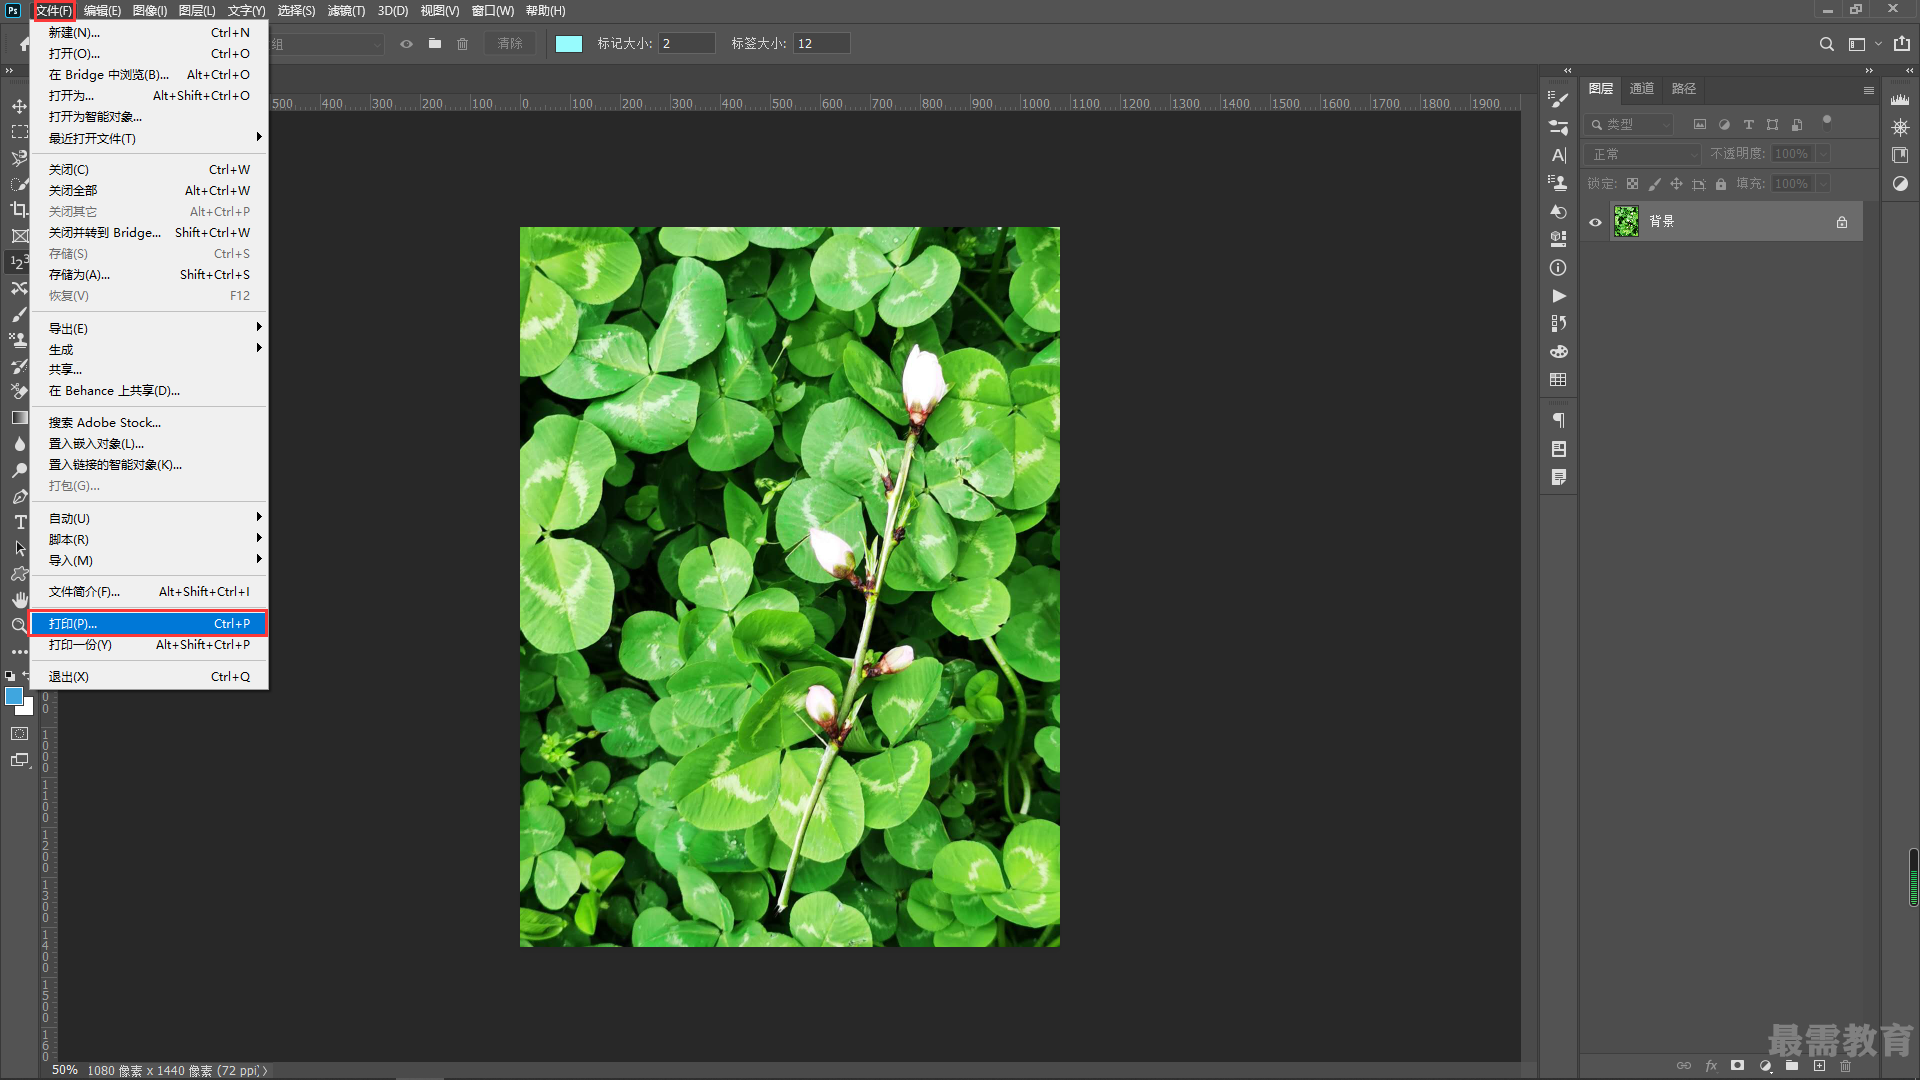
Task: Open the workspace switcher dropdown
Action: pos(1864,44)
